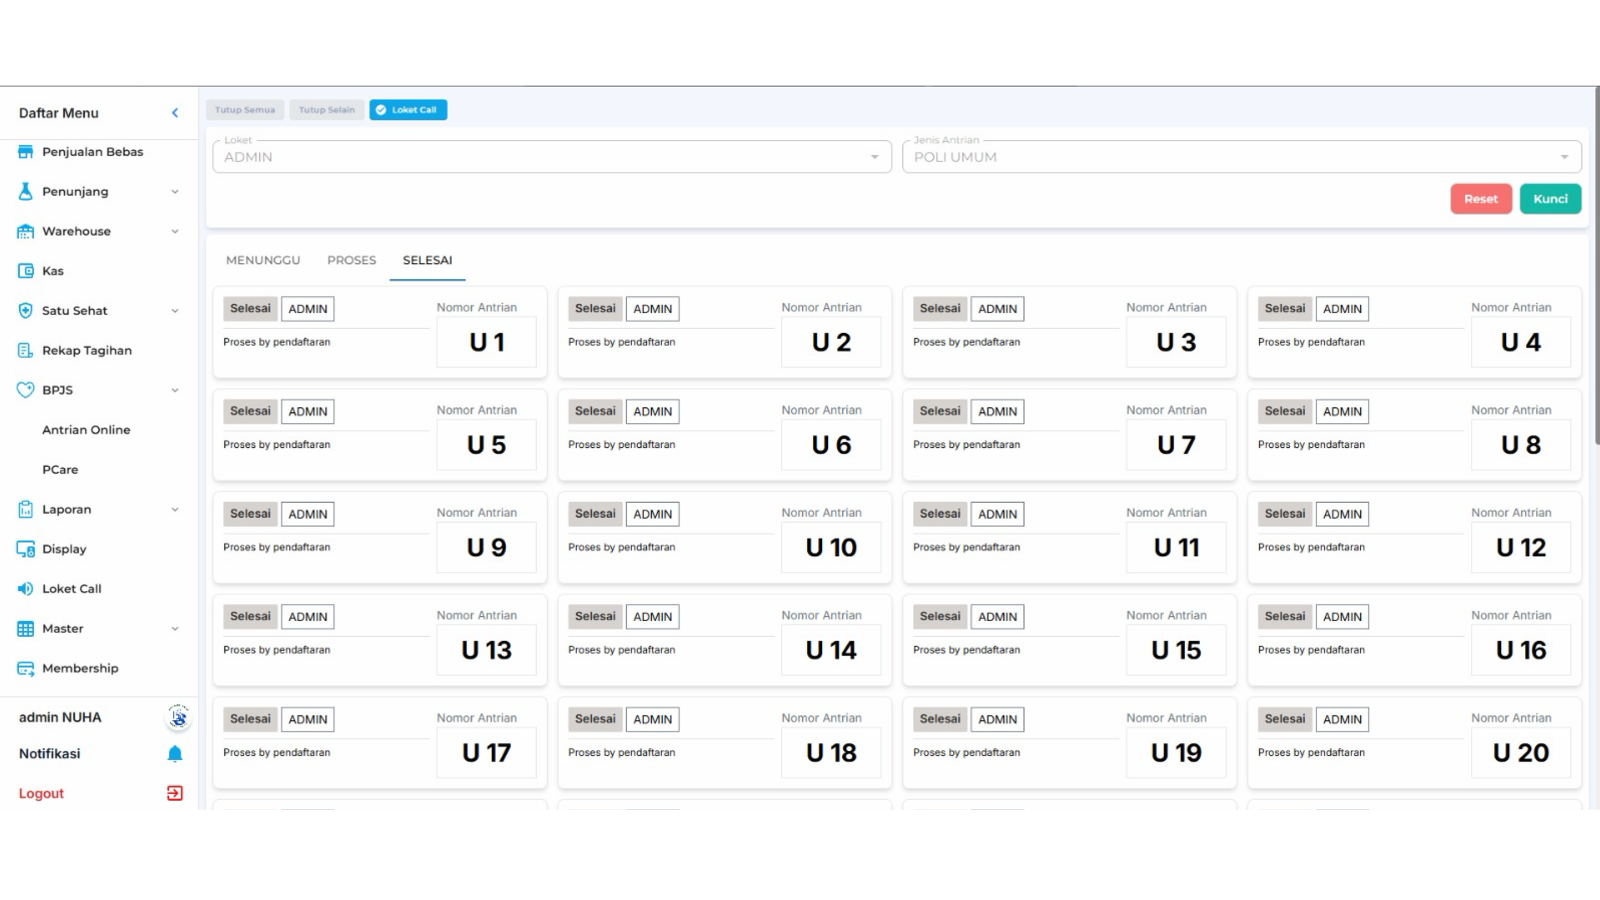1600x900 pixels.
Task: Click the Loket Call speaker icon
Action: pos(26,589)
